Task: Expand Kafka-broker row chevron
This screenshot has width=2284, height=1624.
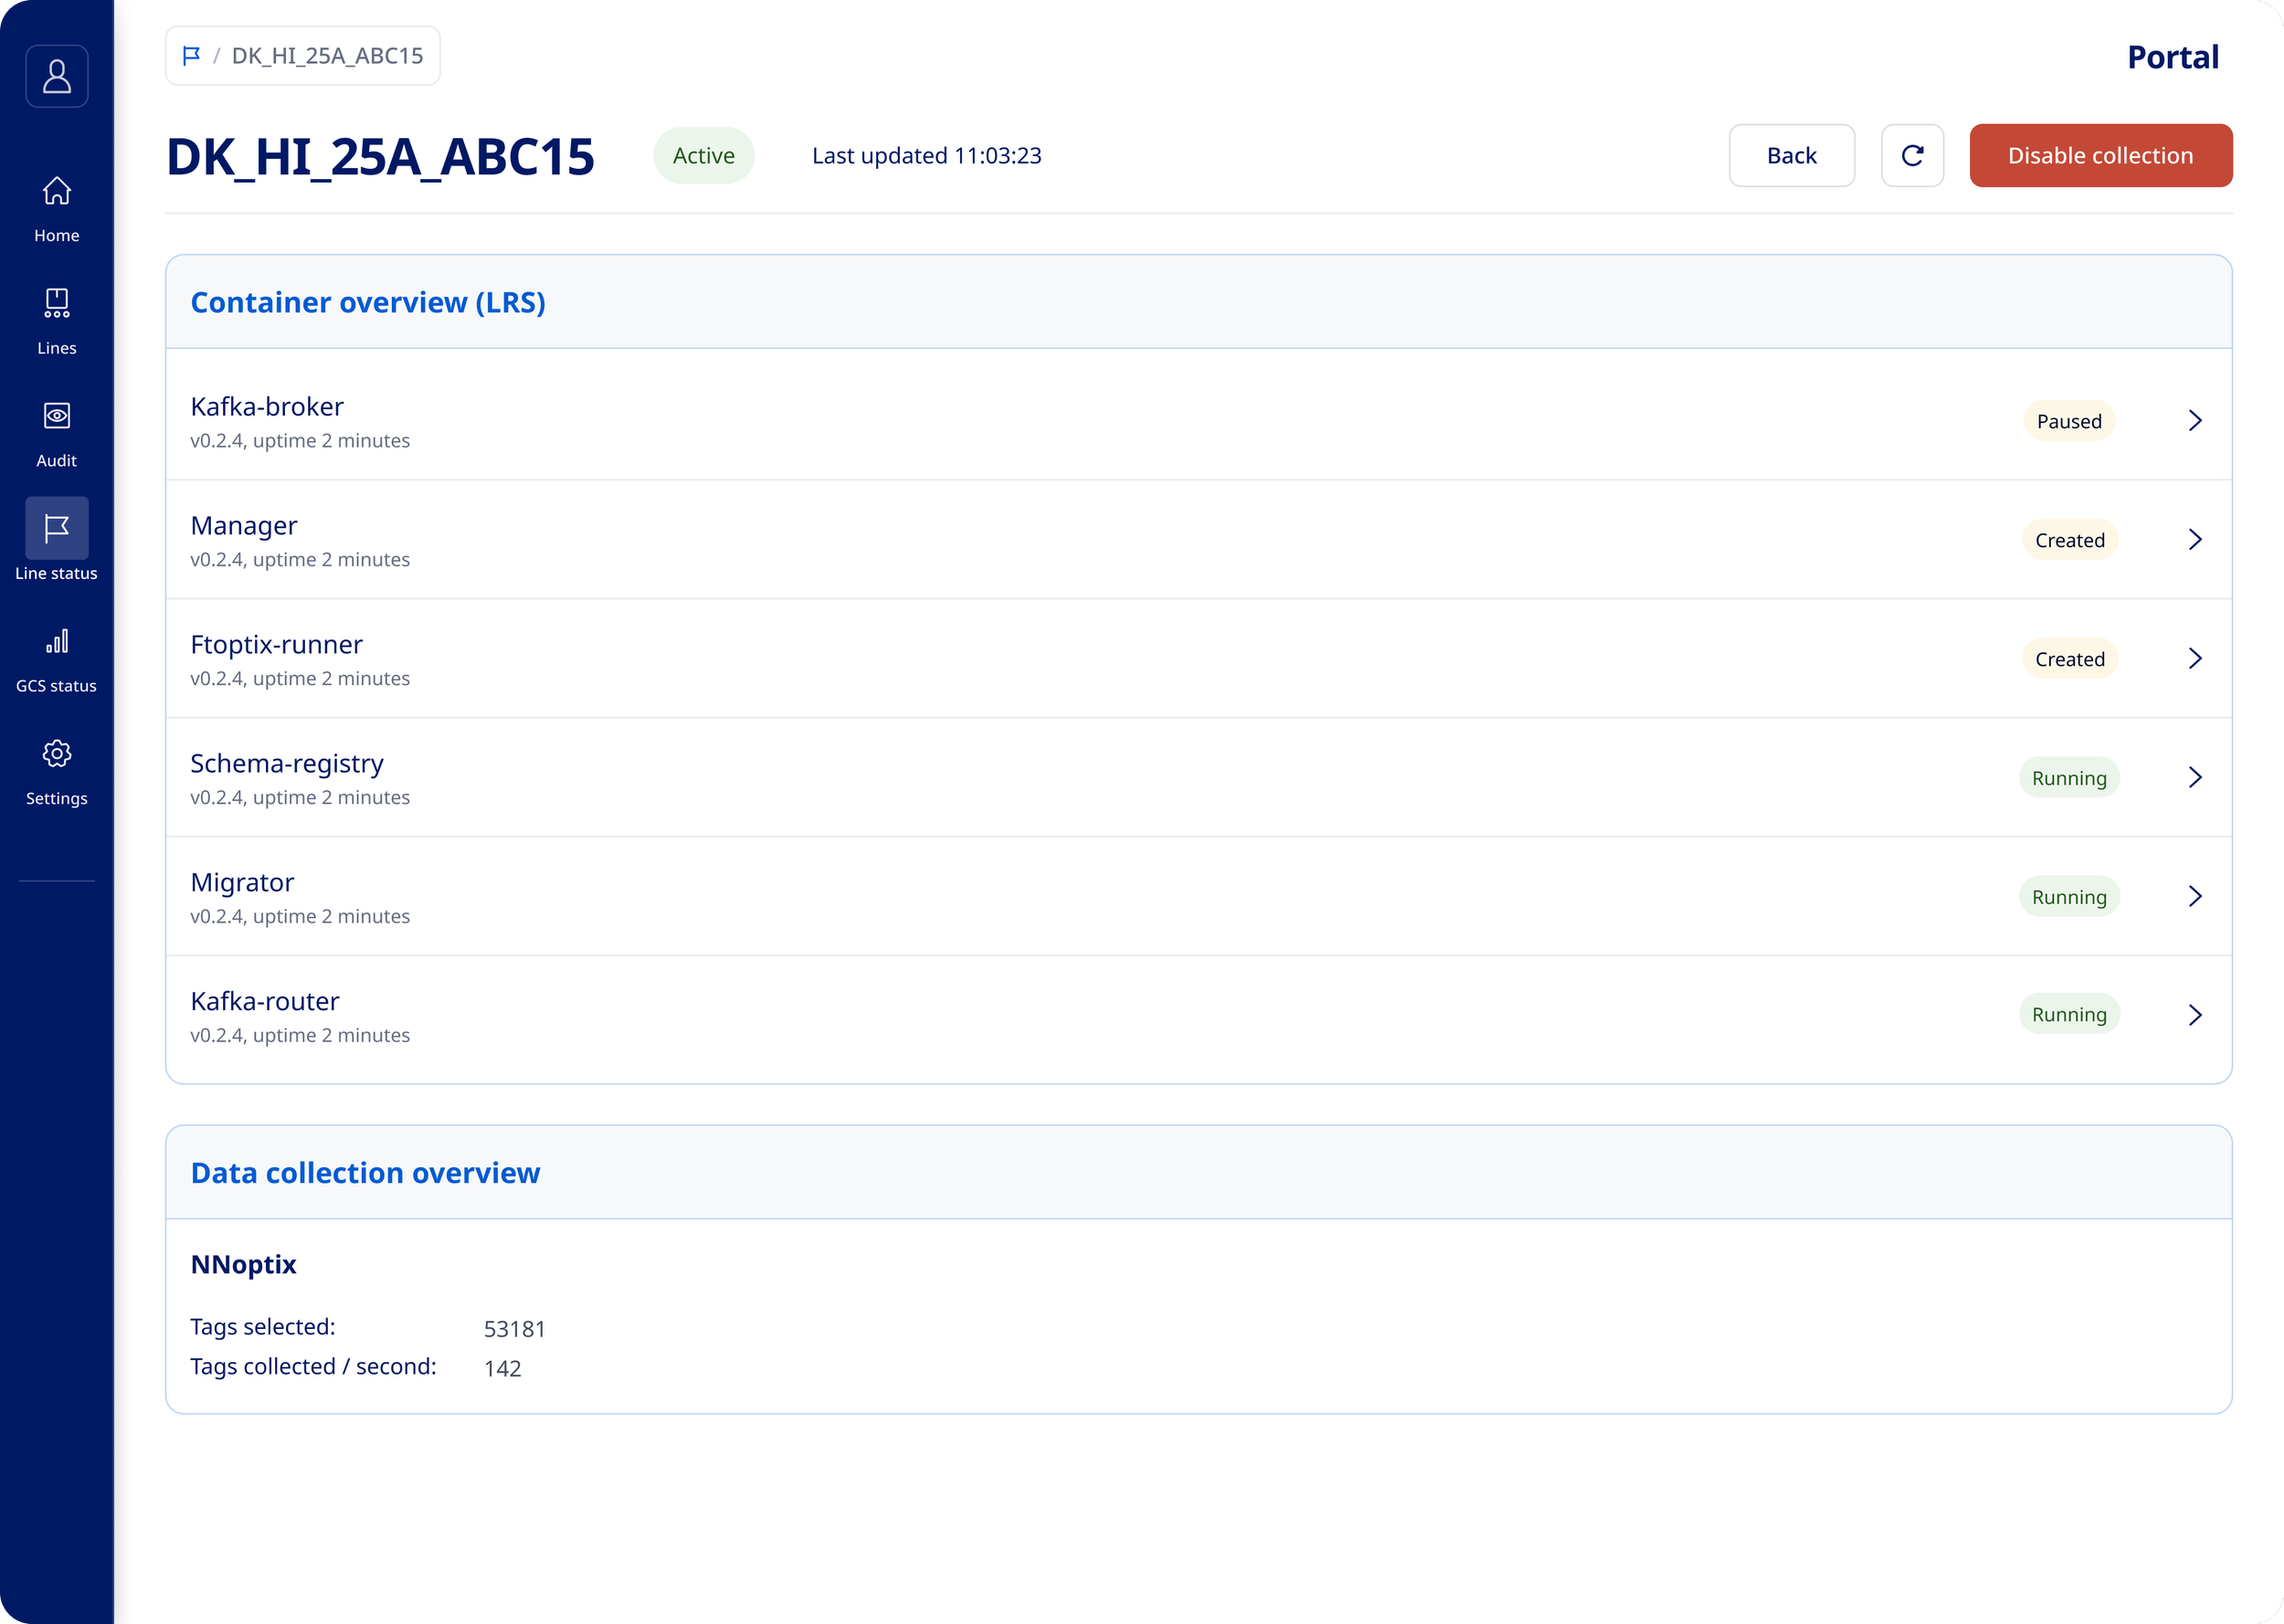Action: point(2194,420)
